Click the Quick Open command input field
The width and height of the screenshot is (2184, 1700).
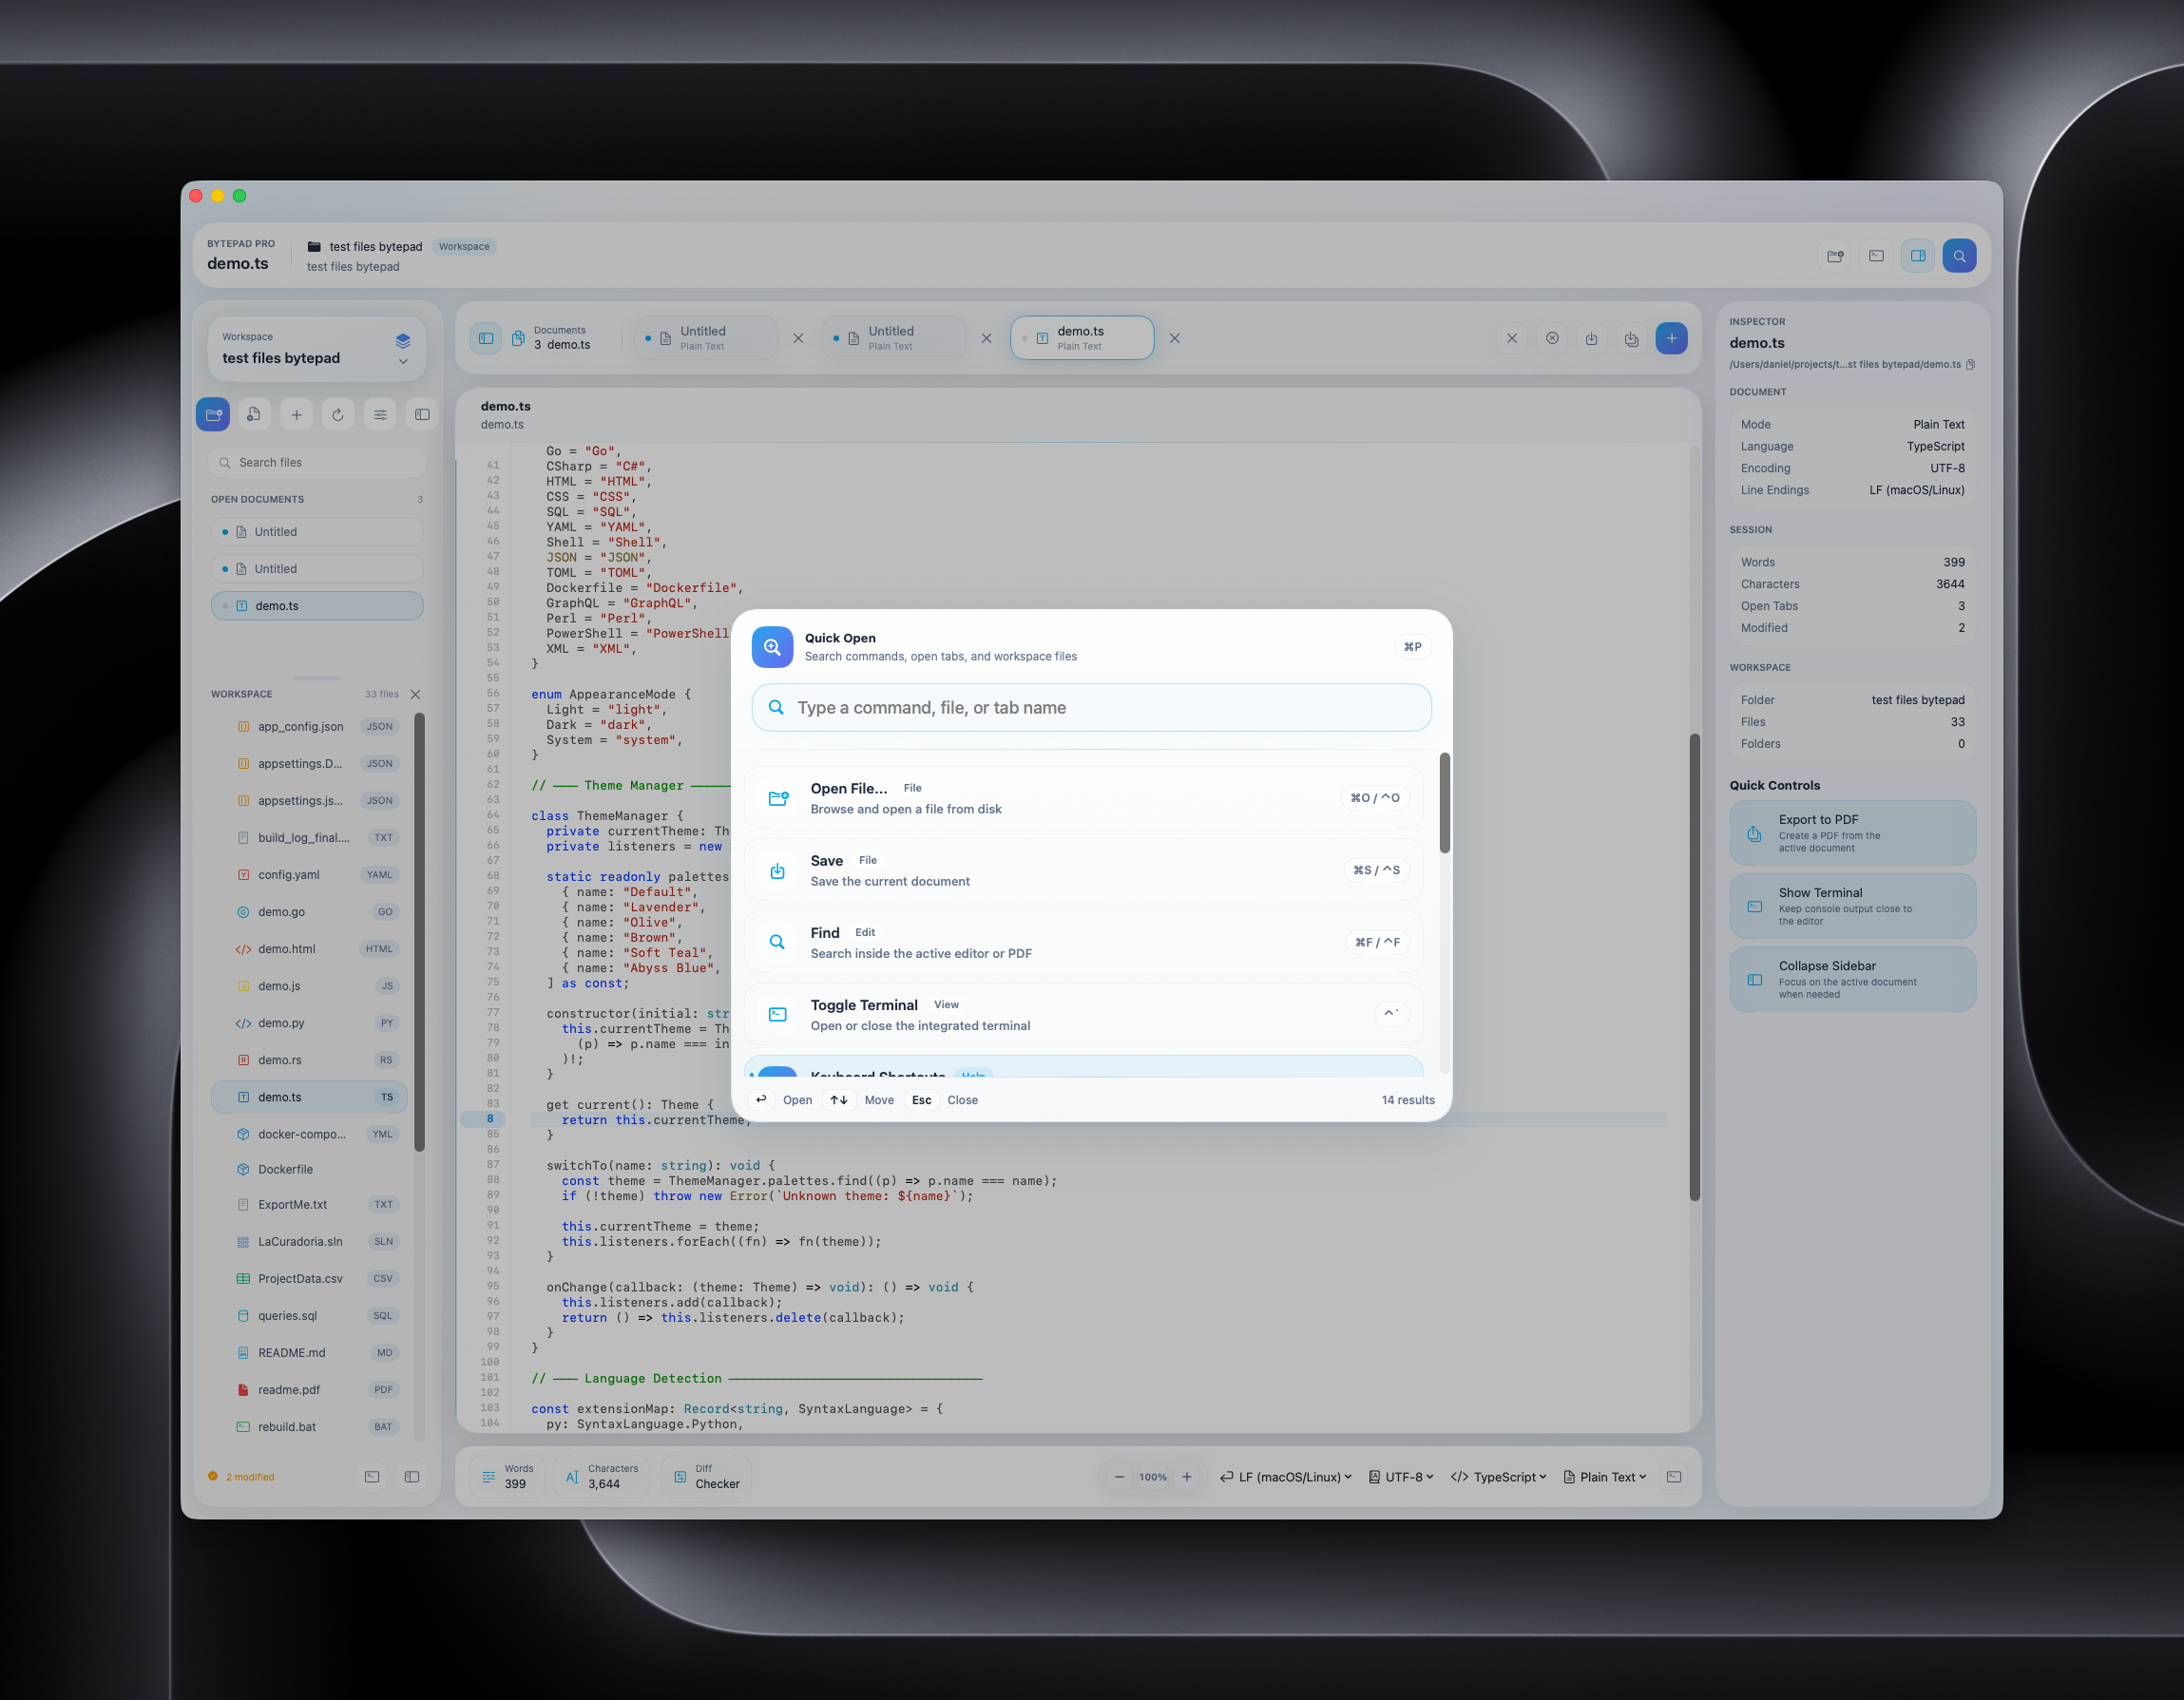pyautogui.click(x=1091, y=707)
